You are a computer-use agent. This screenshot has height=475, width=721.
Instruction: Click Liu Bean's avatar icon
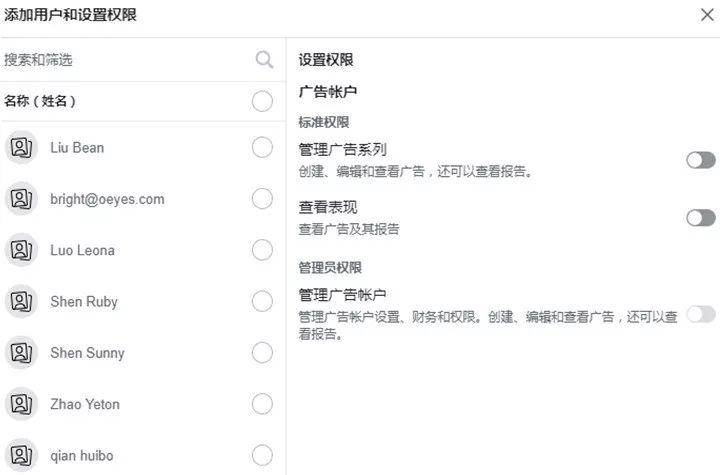point(21,148)
